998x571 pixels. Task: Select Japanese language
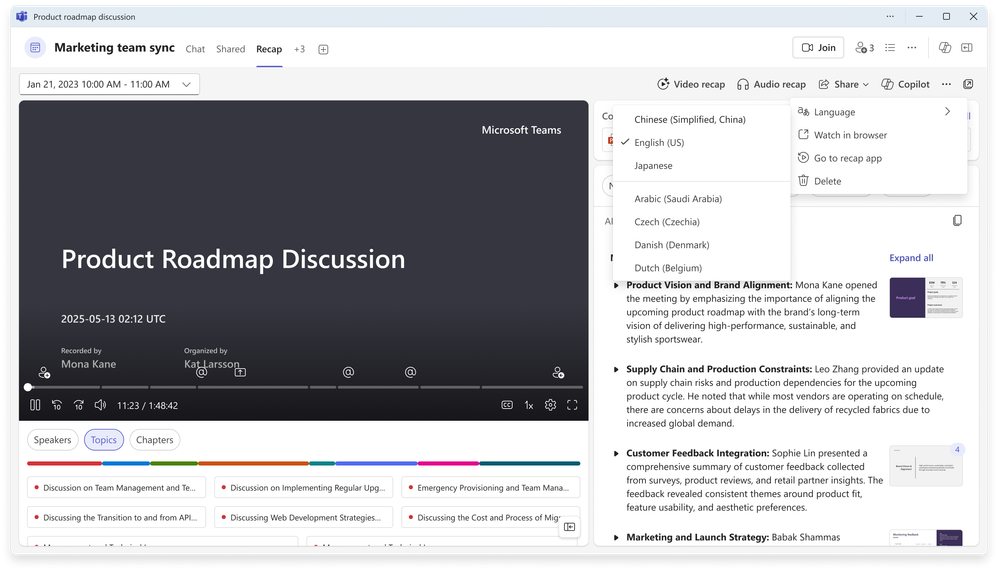pyautogui.click(x=701, y=166)
